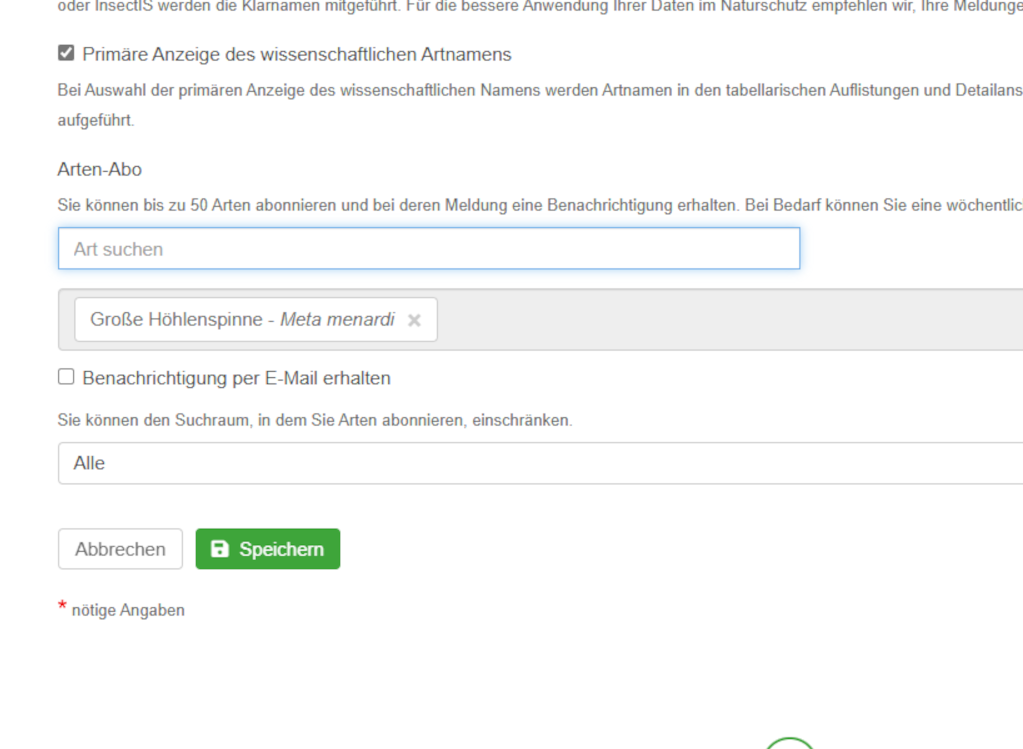Click the Arten-Abo section heading
The image size is (1023, 749).
point(100,170)
